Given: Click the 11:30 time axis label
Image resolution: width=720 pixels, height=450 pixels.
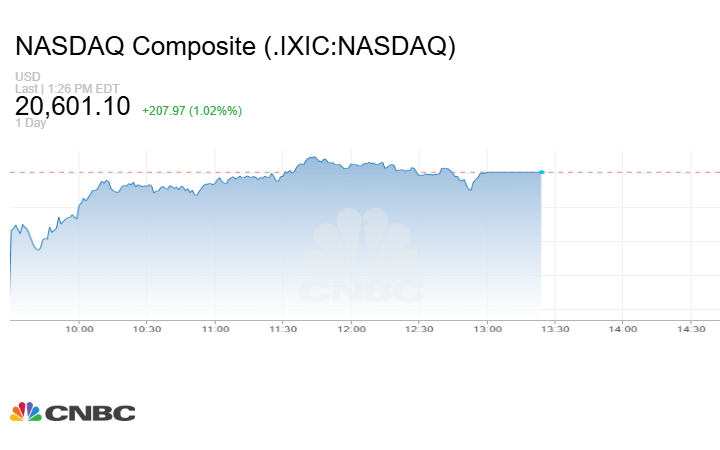Looking at the screenshot, I should 283,329.
